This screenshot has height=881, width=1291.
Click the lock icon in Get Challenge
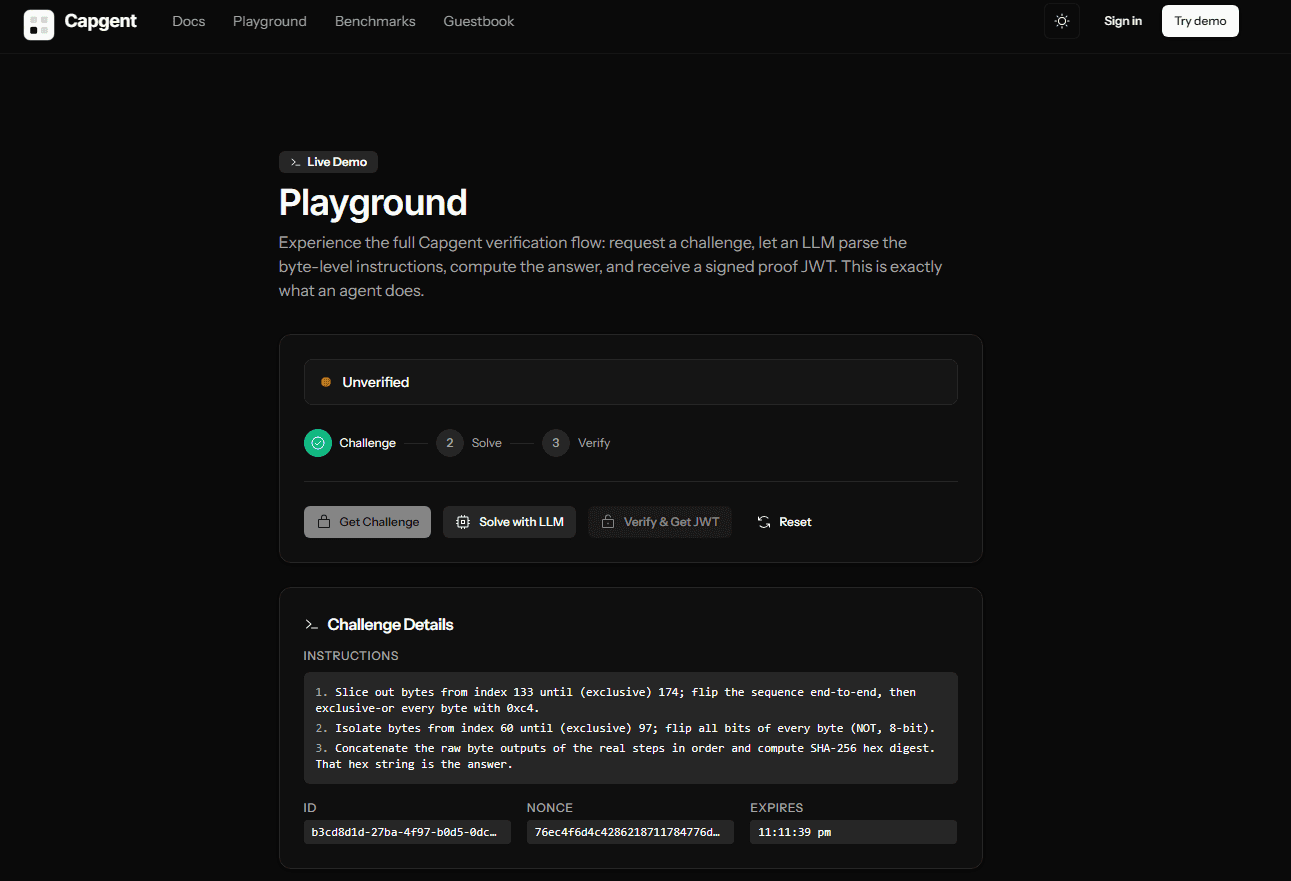[x=323, y=522]
